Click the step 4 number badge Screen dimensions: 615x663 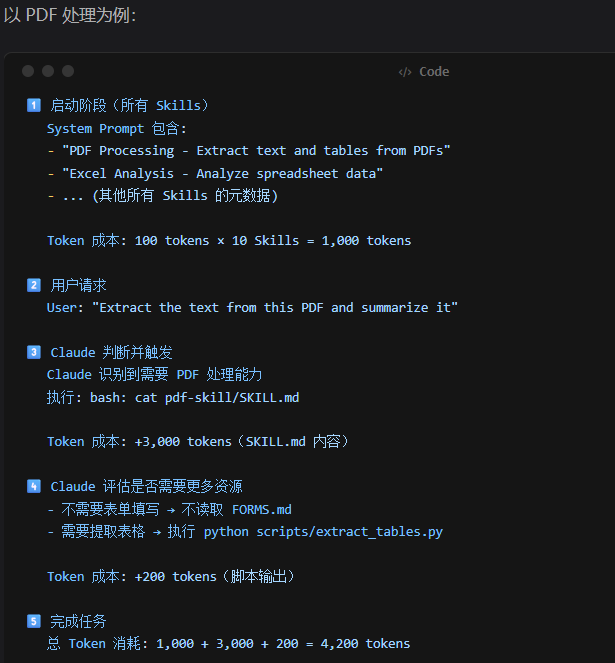tap(33, 487)
